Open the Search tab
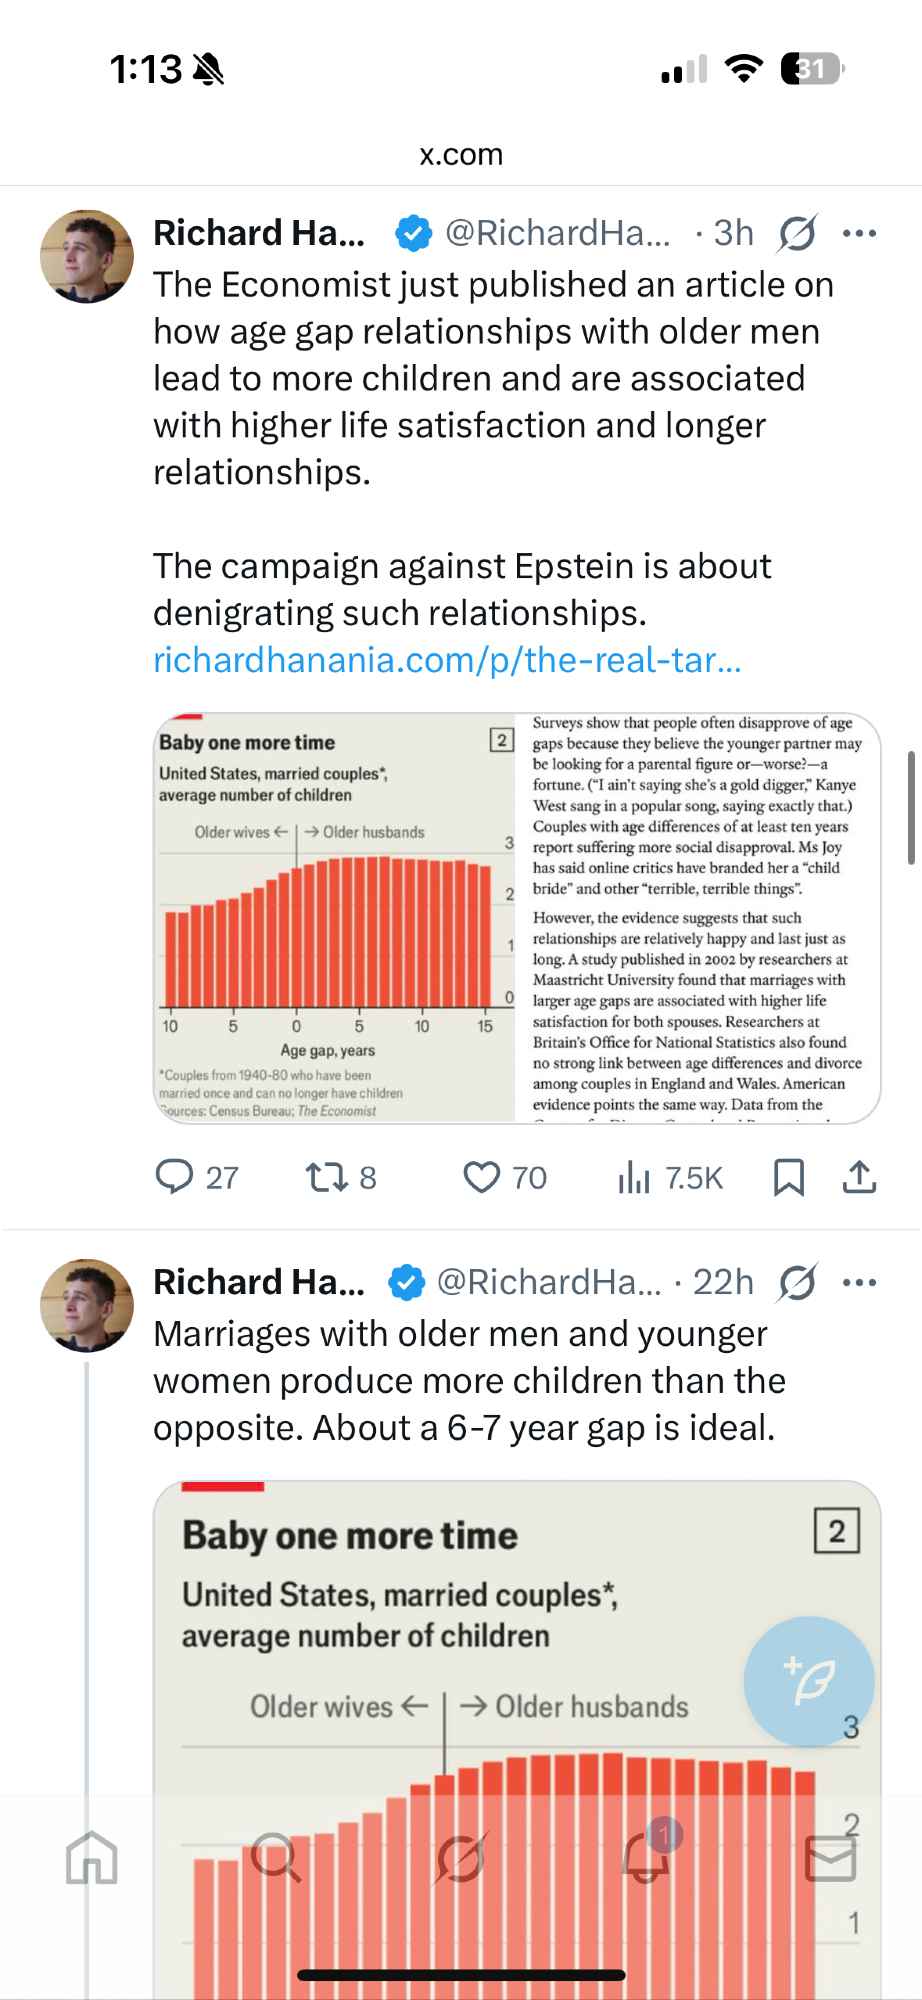This screenshot has width=922, height=2000. pyautogui.click(x=275, y=1858)
